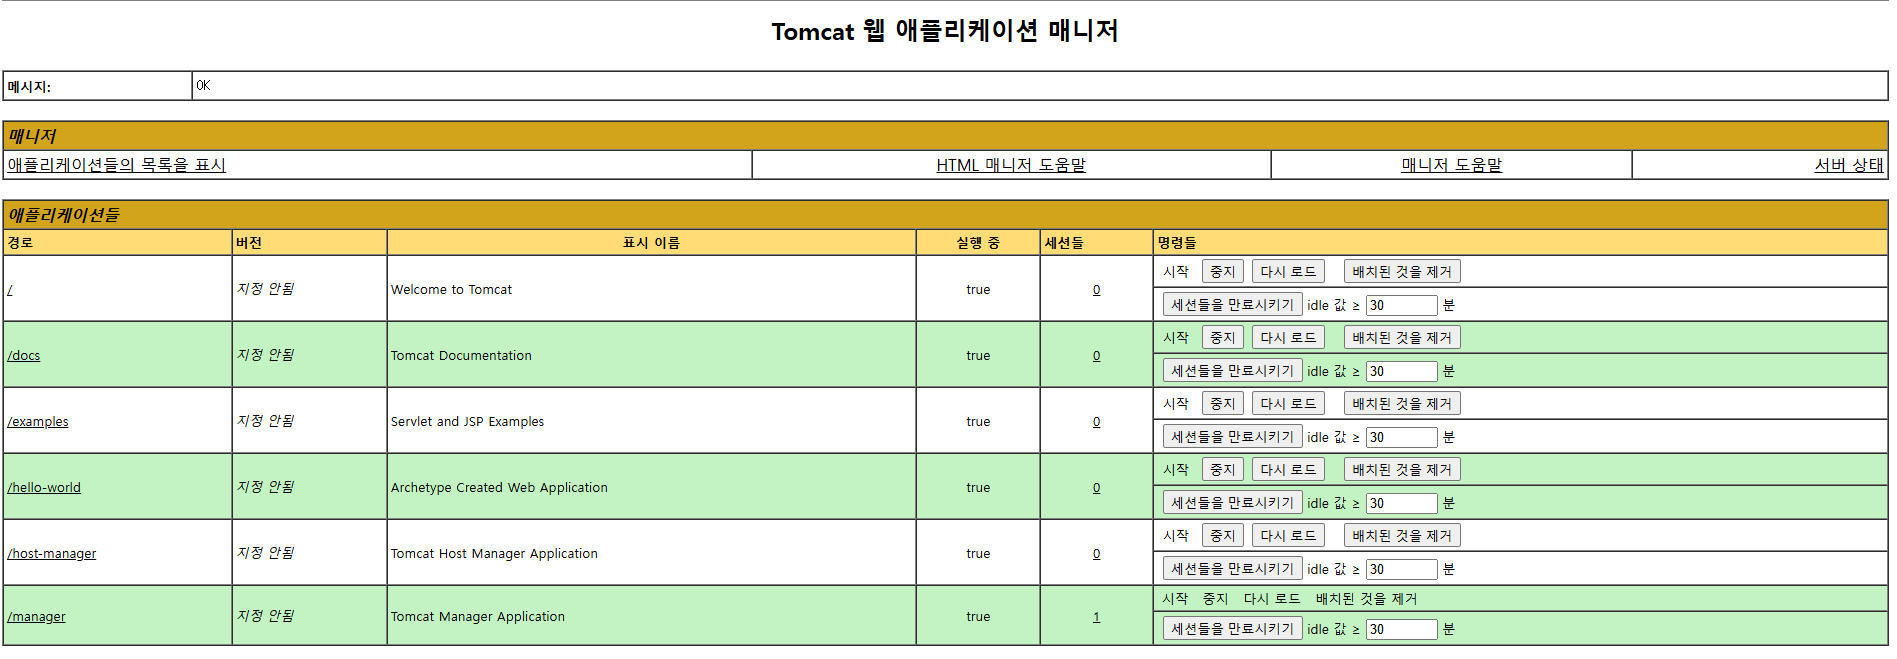Viewport: 1897px width, 659px height.
Task: Click the 'Archetype Created Web Application' display name
Action: click(x=499, y=488)
